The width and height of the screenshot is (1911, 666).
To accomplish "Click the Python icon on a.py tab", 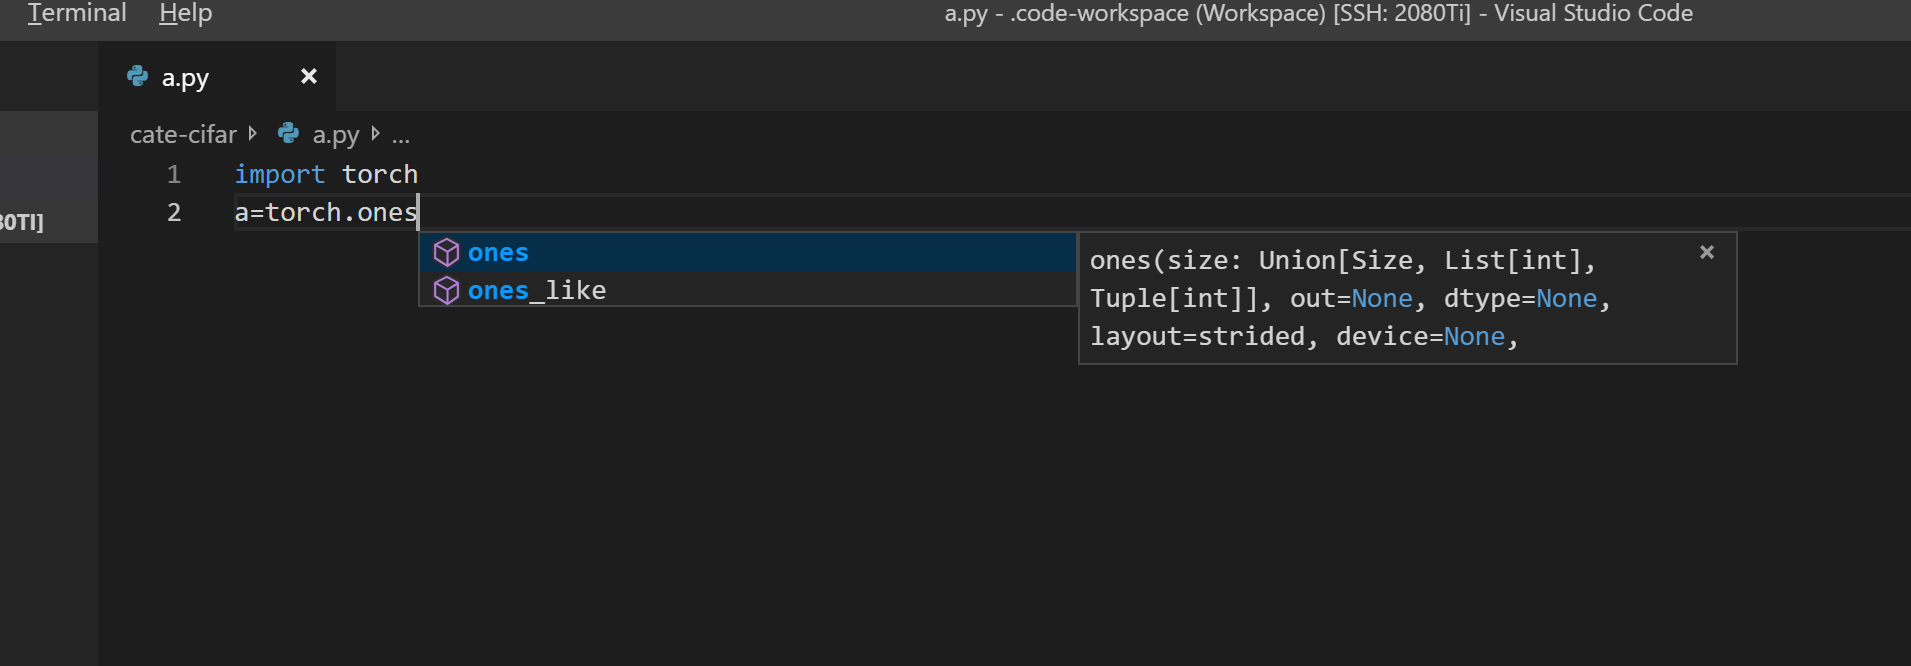I will click(138, 76).
